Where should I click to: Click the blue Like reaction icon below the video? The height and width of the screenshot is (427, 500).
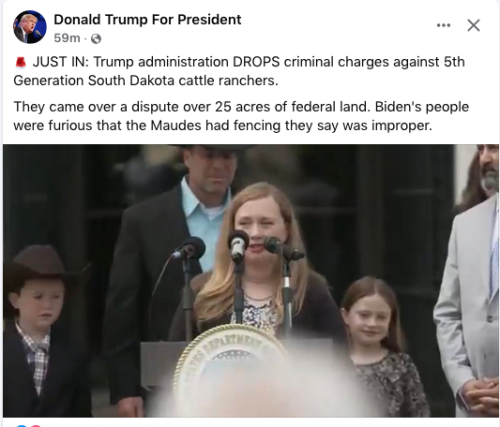click(x=23, y=426)
